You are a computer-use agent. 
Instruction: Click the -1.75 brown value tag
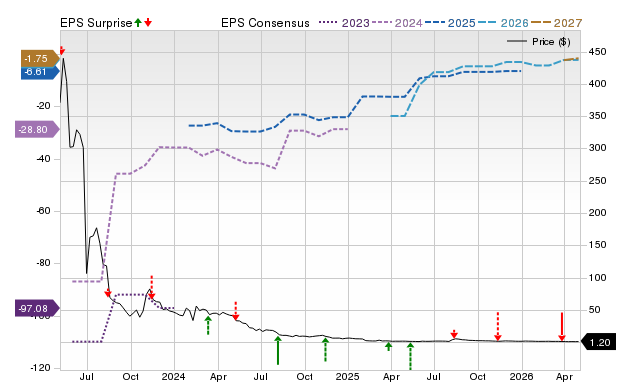[x=40, y=58]
